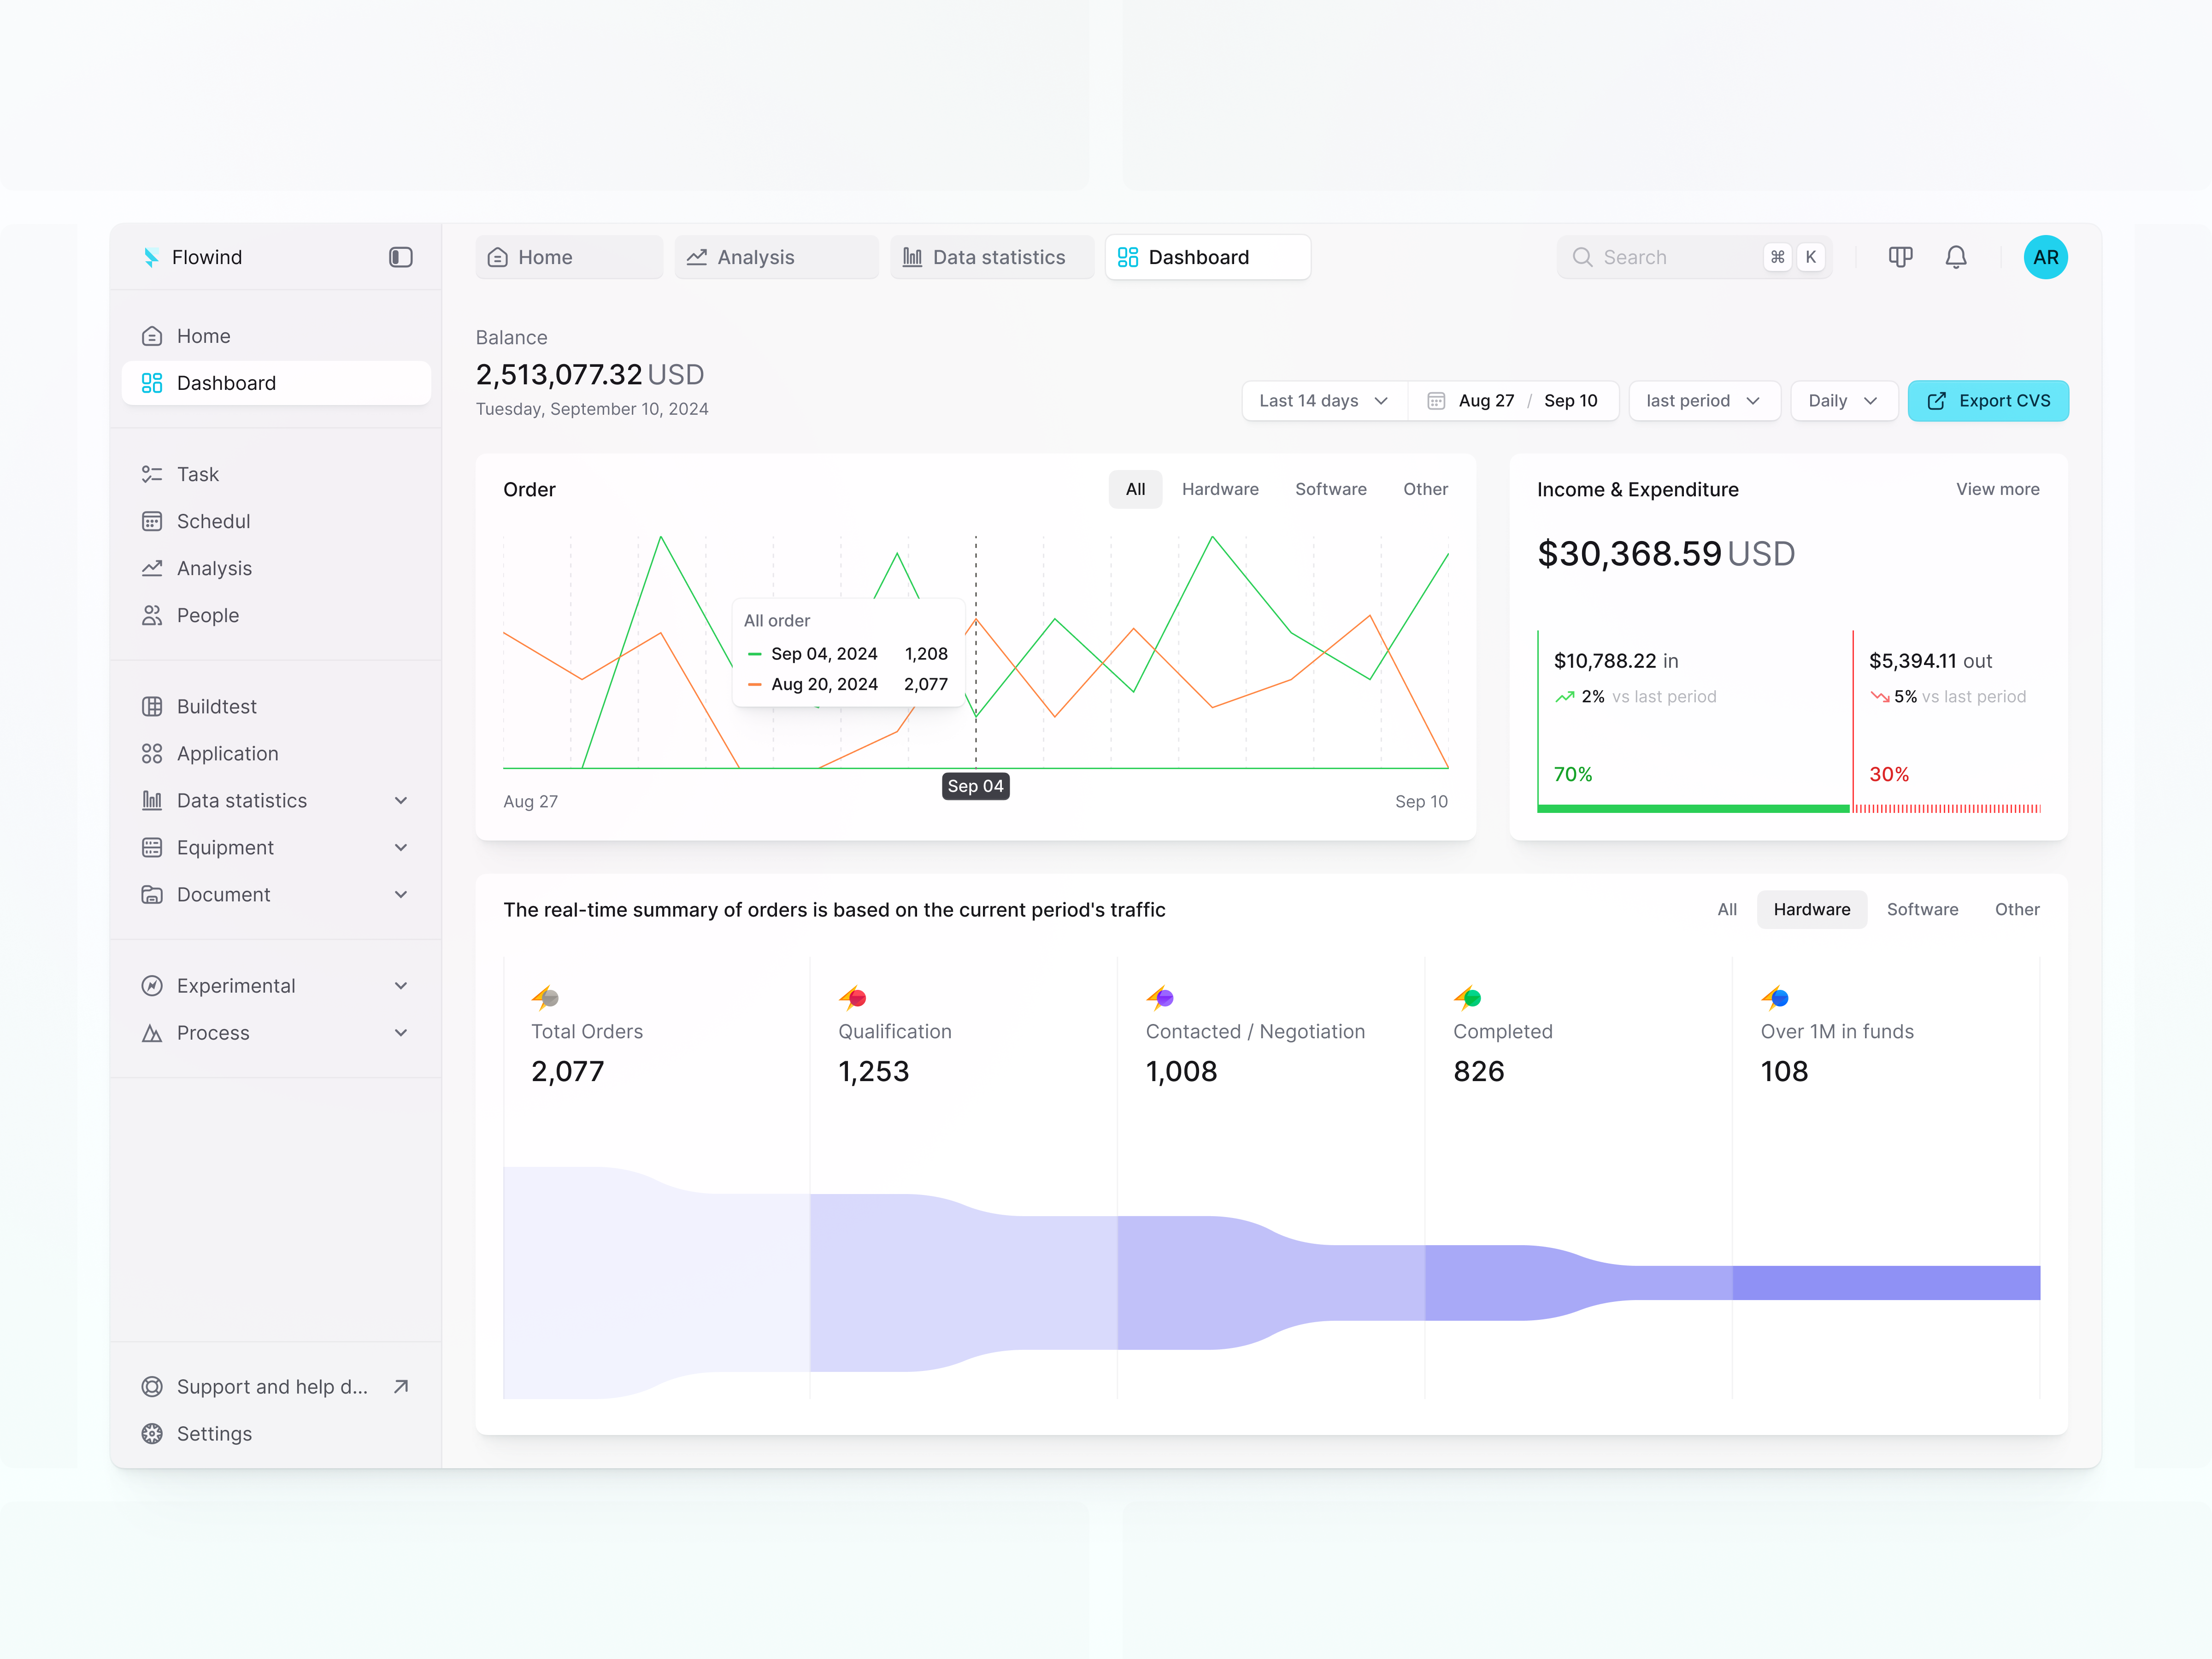The width and height of the screenshot is (2212, 1659).
Task: Select the Hardware filter in Order chart
Action: pos(1219,489)
